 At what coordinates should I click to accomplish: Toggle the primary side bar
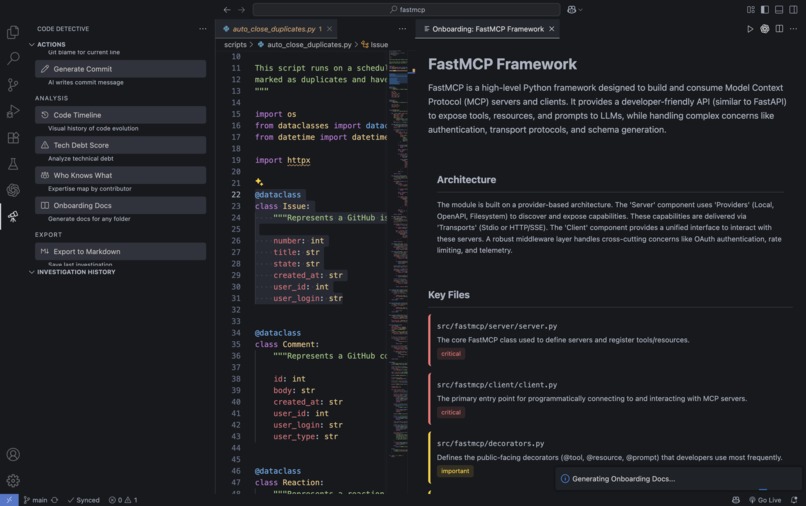[x=765, y=9]
